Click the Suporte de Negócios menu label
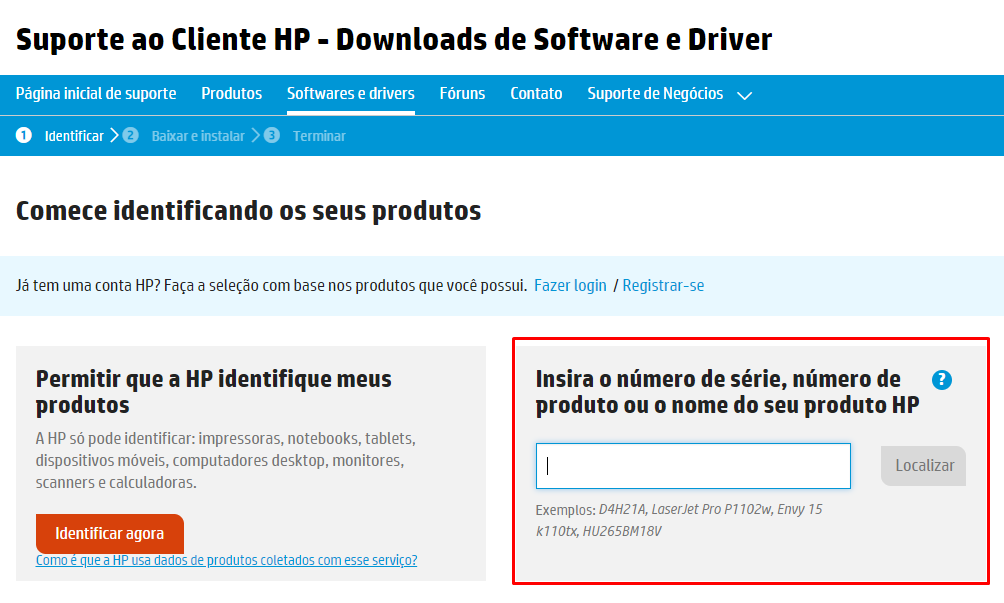The width and height of the screenshot is (1004, 603). point(655,94)
